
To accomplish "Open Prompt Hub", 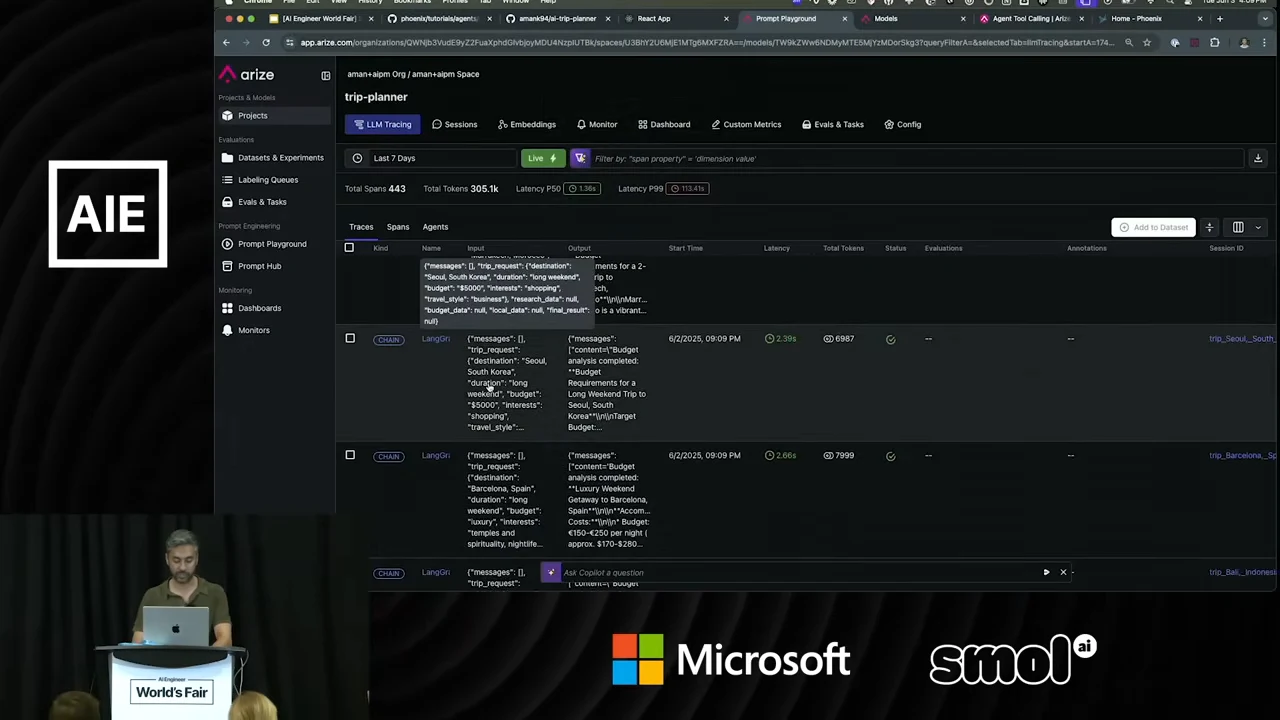I will pyautogui.click(x=275, y=266).
